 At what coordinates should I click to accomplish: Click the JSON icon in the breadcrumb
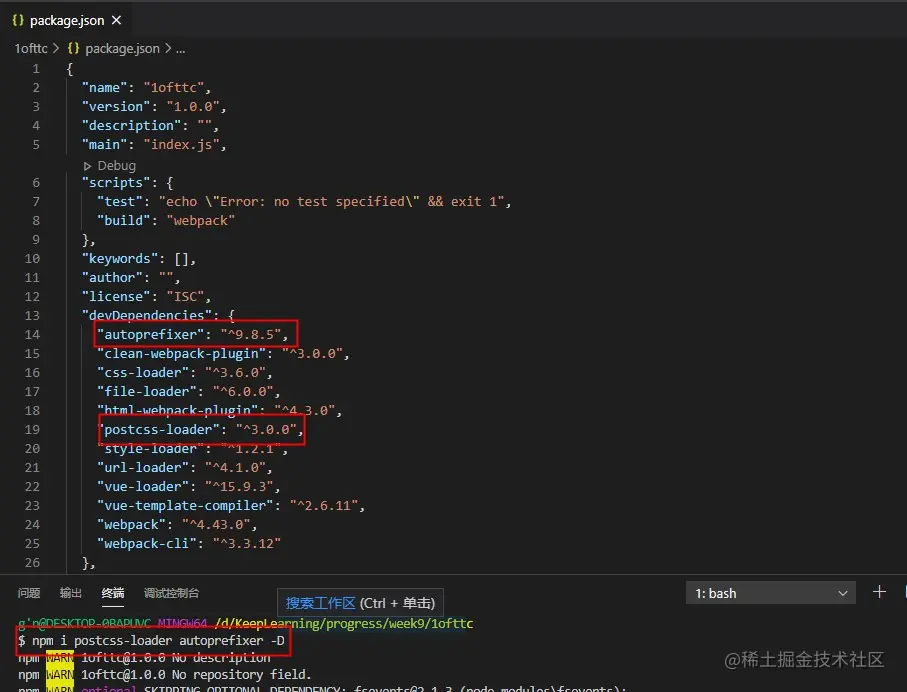click(x=73, y=49)
